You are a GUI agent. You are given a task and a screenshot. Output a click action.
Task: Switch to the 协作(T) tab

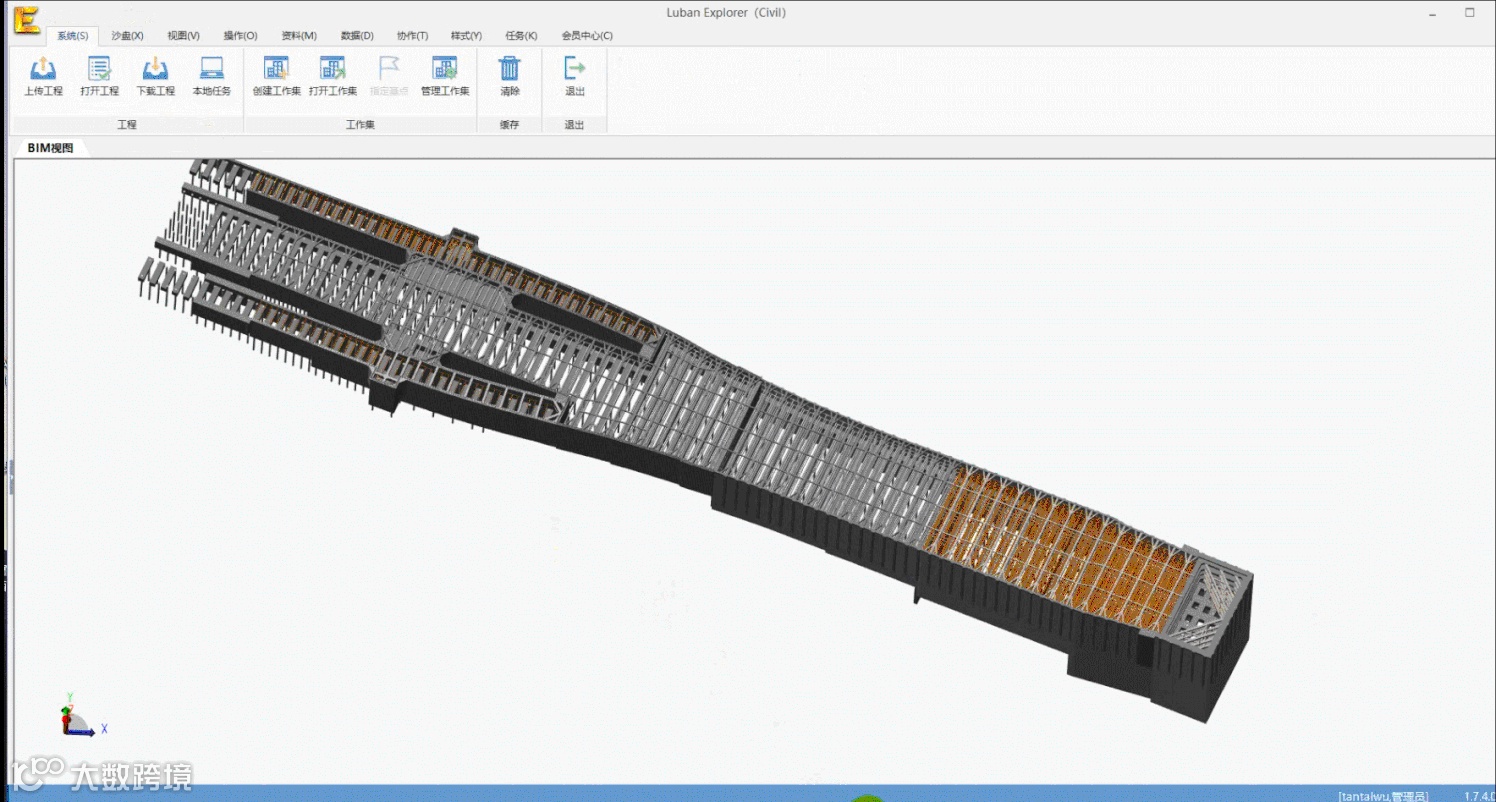[x=412, y=36]
